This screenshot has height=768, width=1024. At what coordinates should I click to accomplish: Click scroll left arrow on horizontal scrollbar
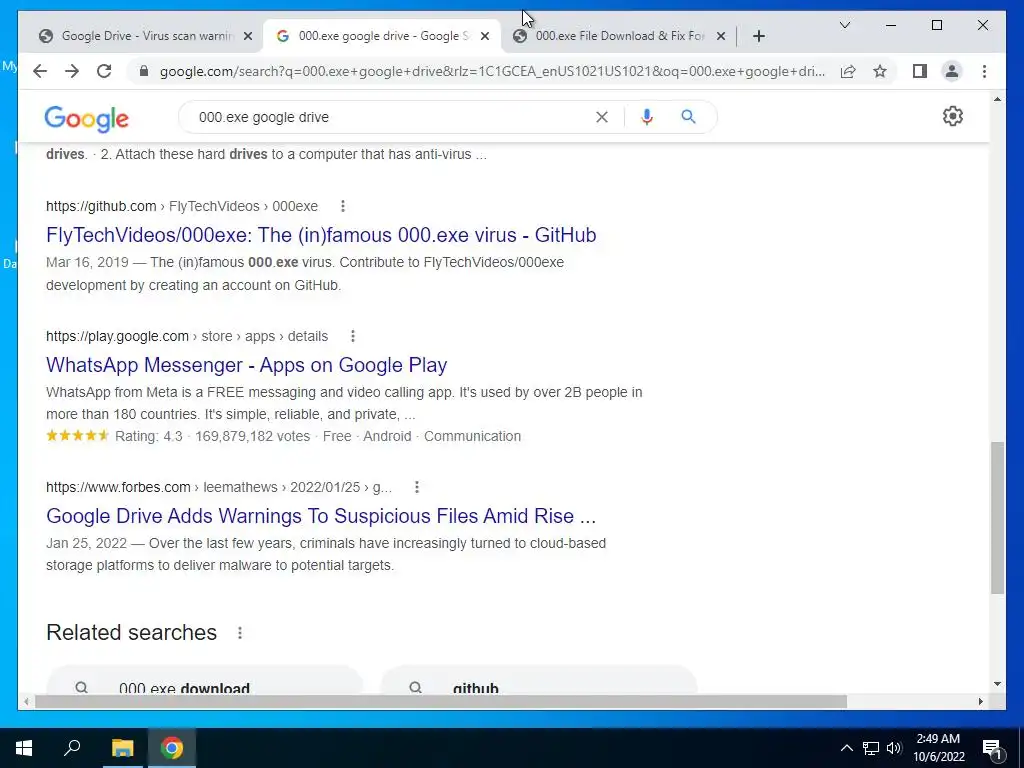26,701
